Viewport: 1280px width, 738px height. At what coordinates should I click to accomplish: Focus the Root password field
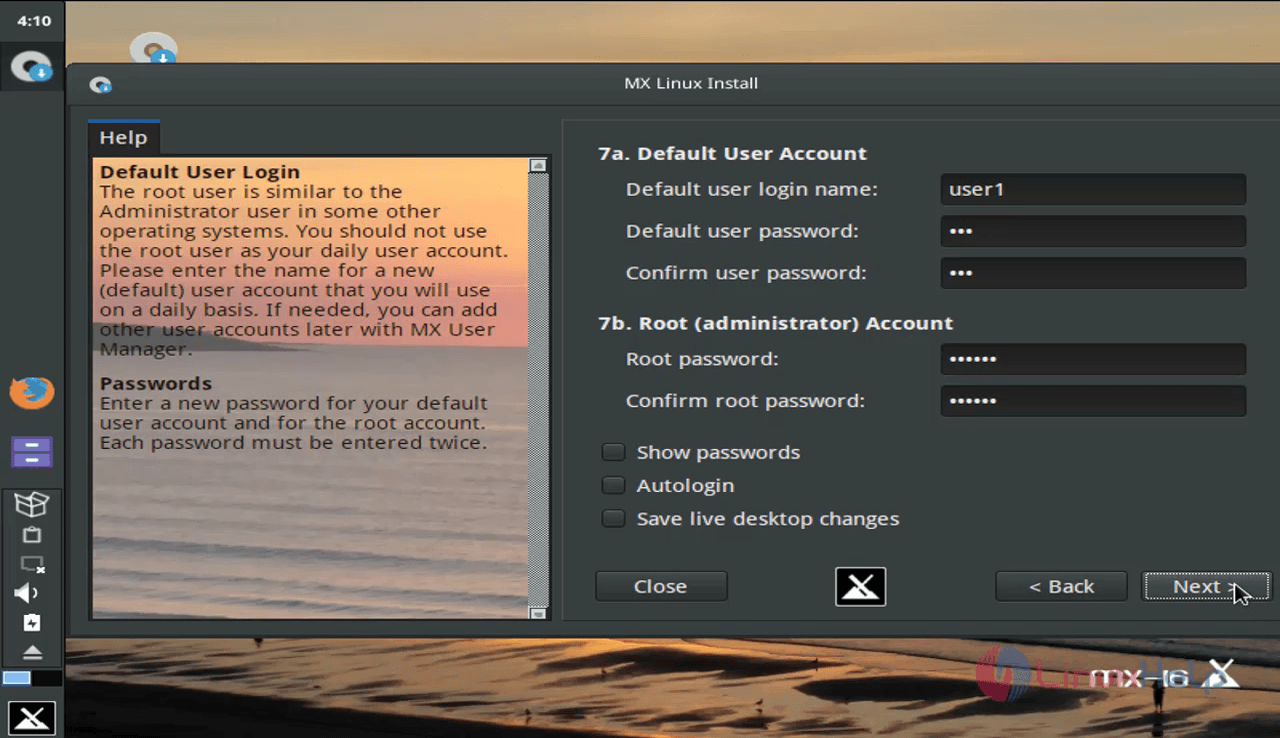[1093, 359]
